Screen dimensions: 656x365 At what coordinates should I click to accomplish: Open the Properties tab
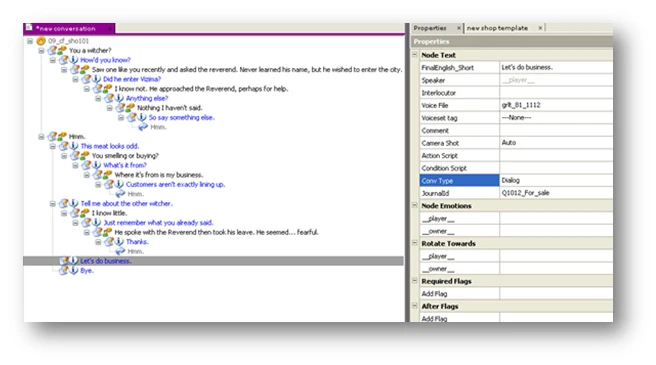[x=430, y=28]
